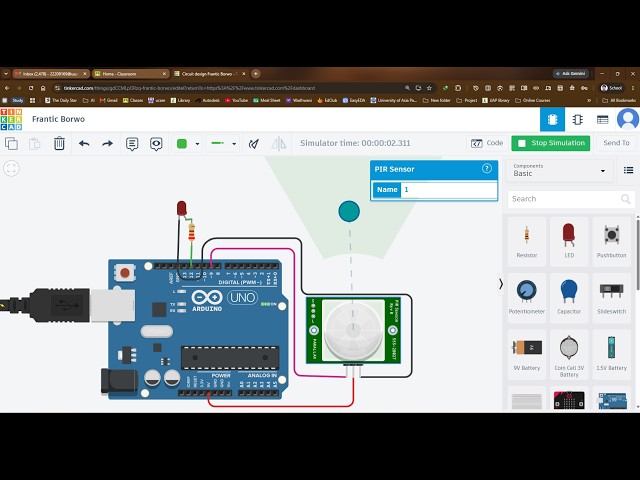Switch to the Inbox Gmail tab
The width and height of the screenshot is (640, 480).
pyautogui.click(x=50, y=74)
